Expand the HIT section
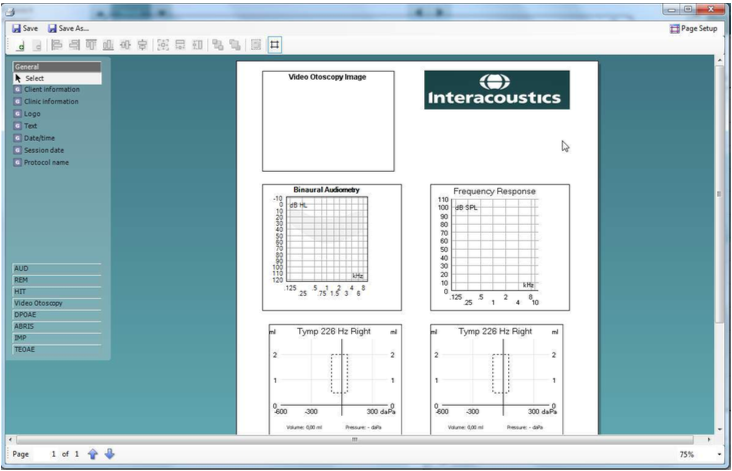 (x=56, y=292)
